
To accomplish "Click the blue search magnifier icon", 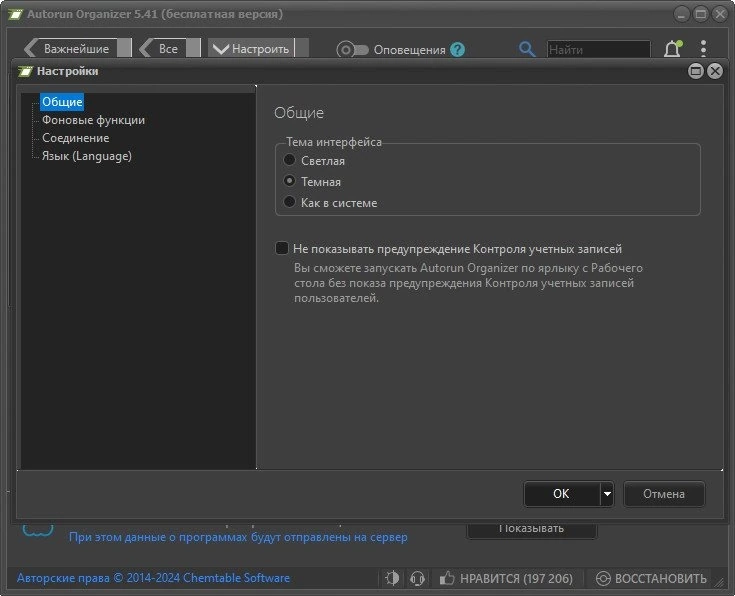I will pyautogui.click(x=527, y=49).
